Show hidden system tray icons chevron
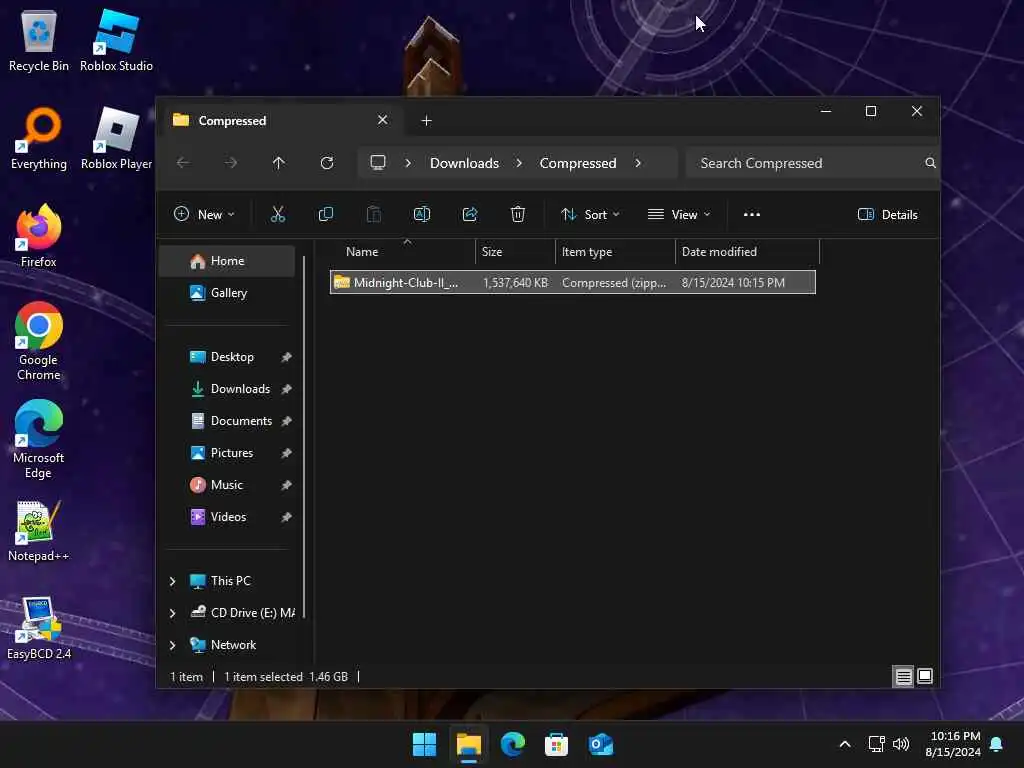 (x=844, y=744)
